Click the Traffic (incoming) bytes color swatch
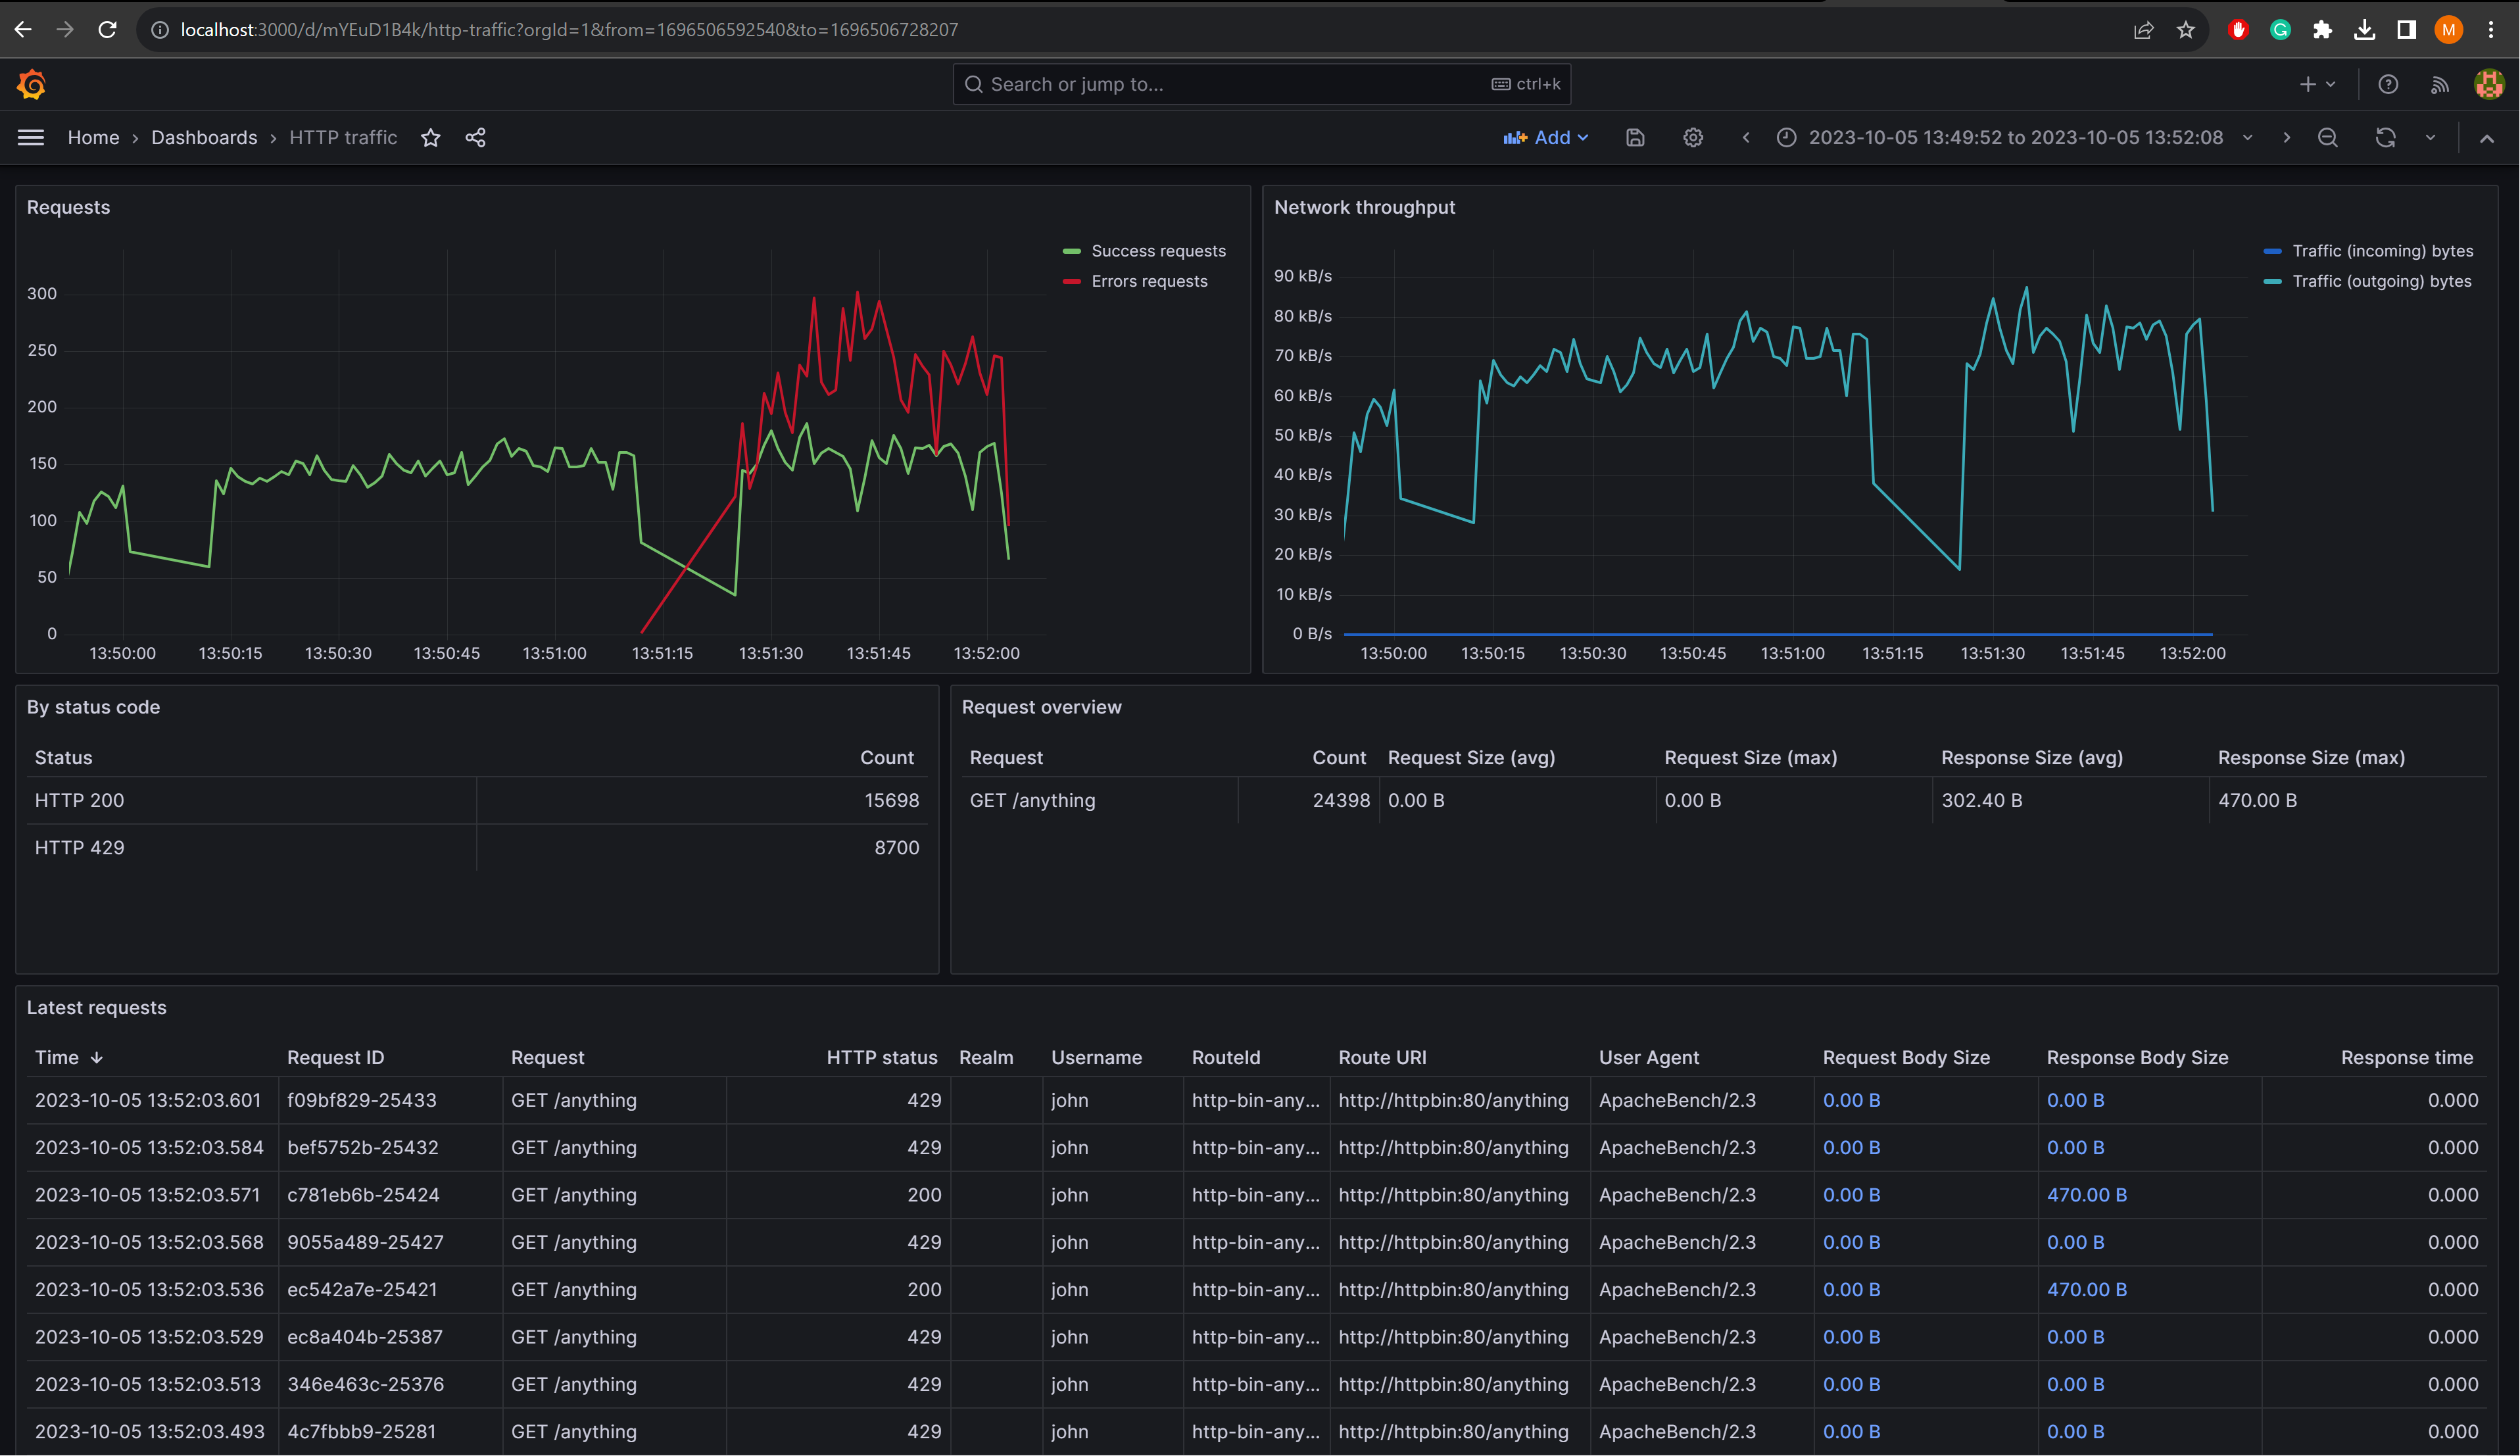Screen dimensions: 2520x1456 coord(2273,251)
